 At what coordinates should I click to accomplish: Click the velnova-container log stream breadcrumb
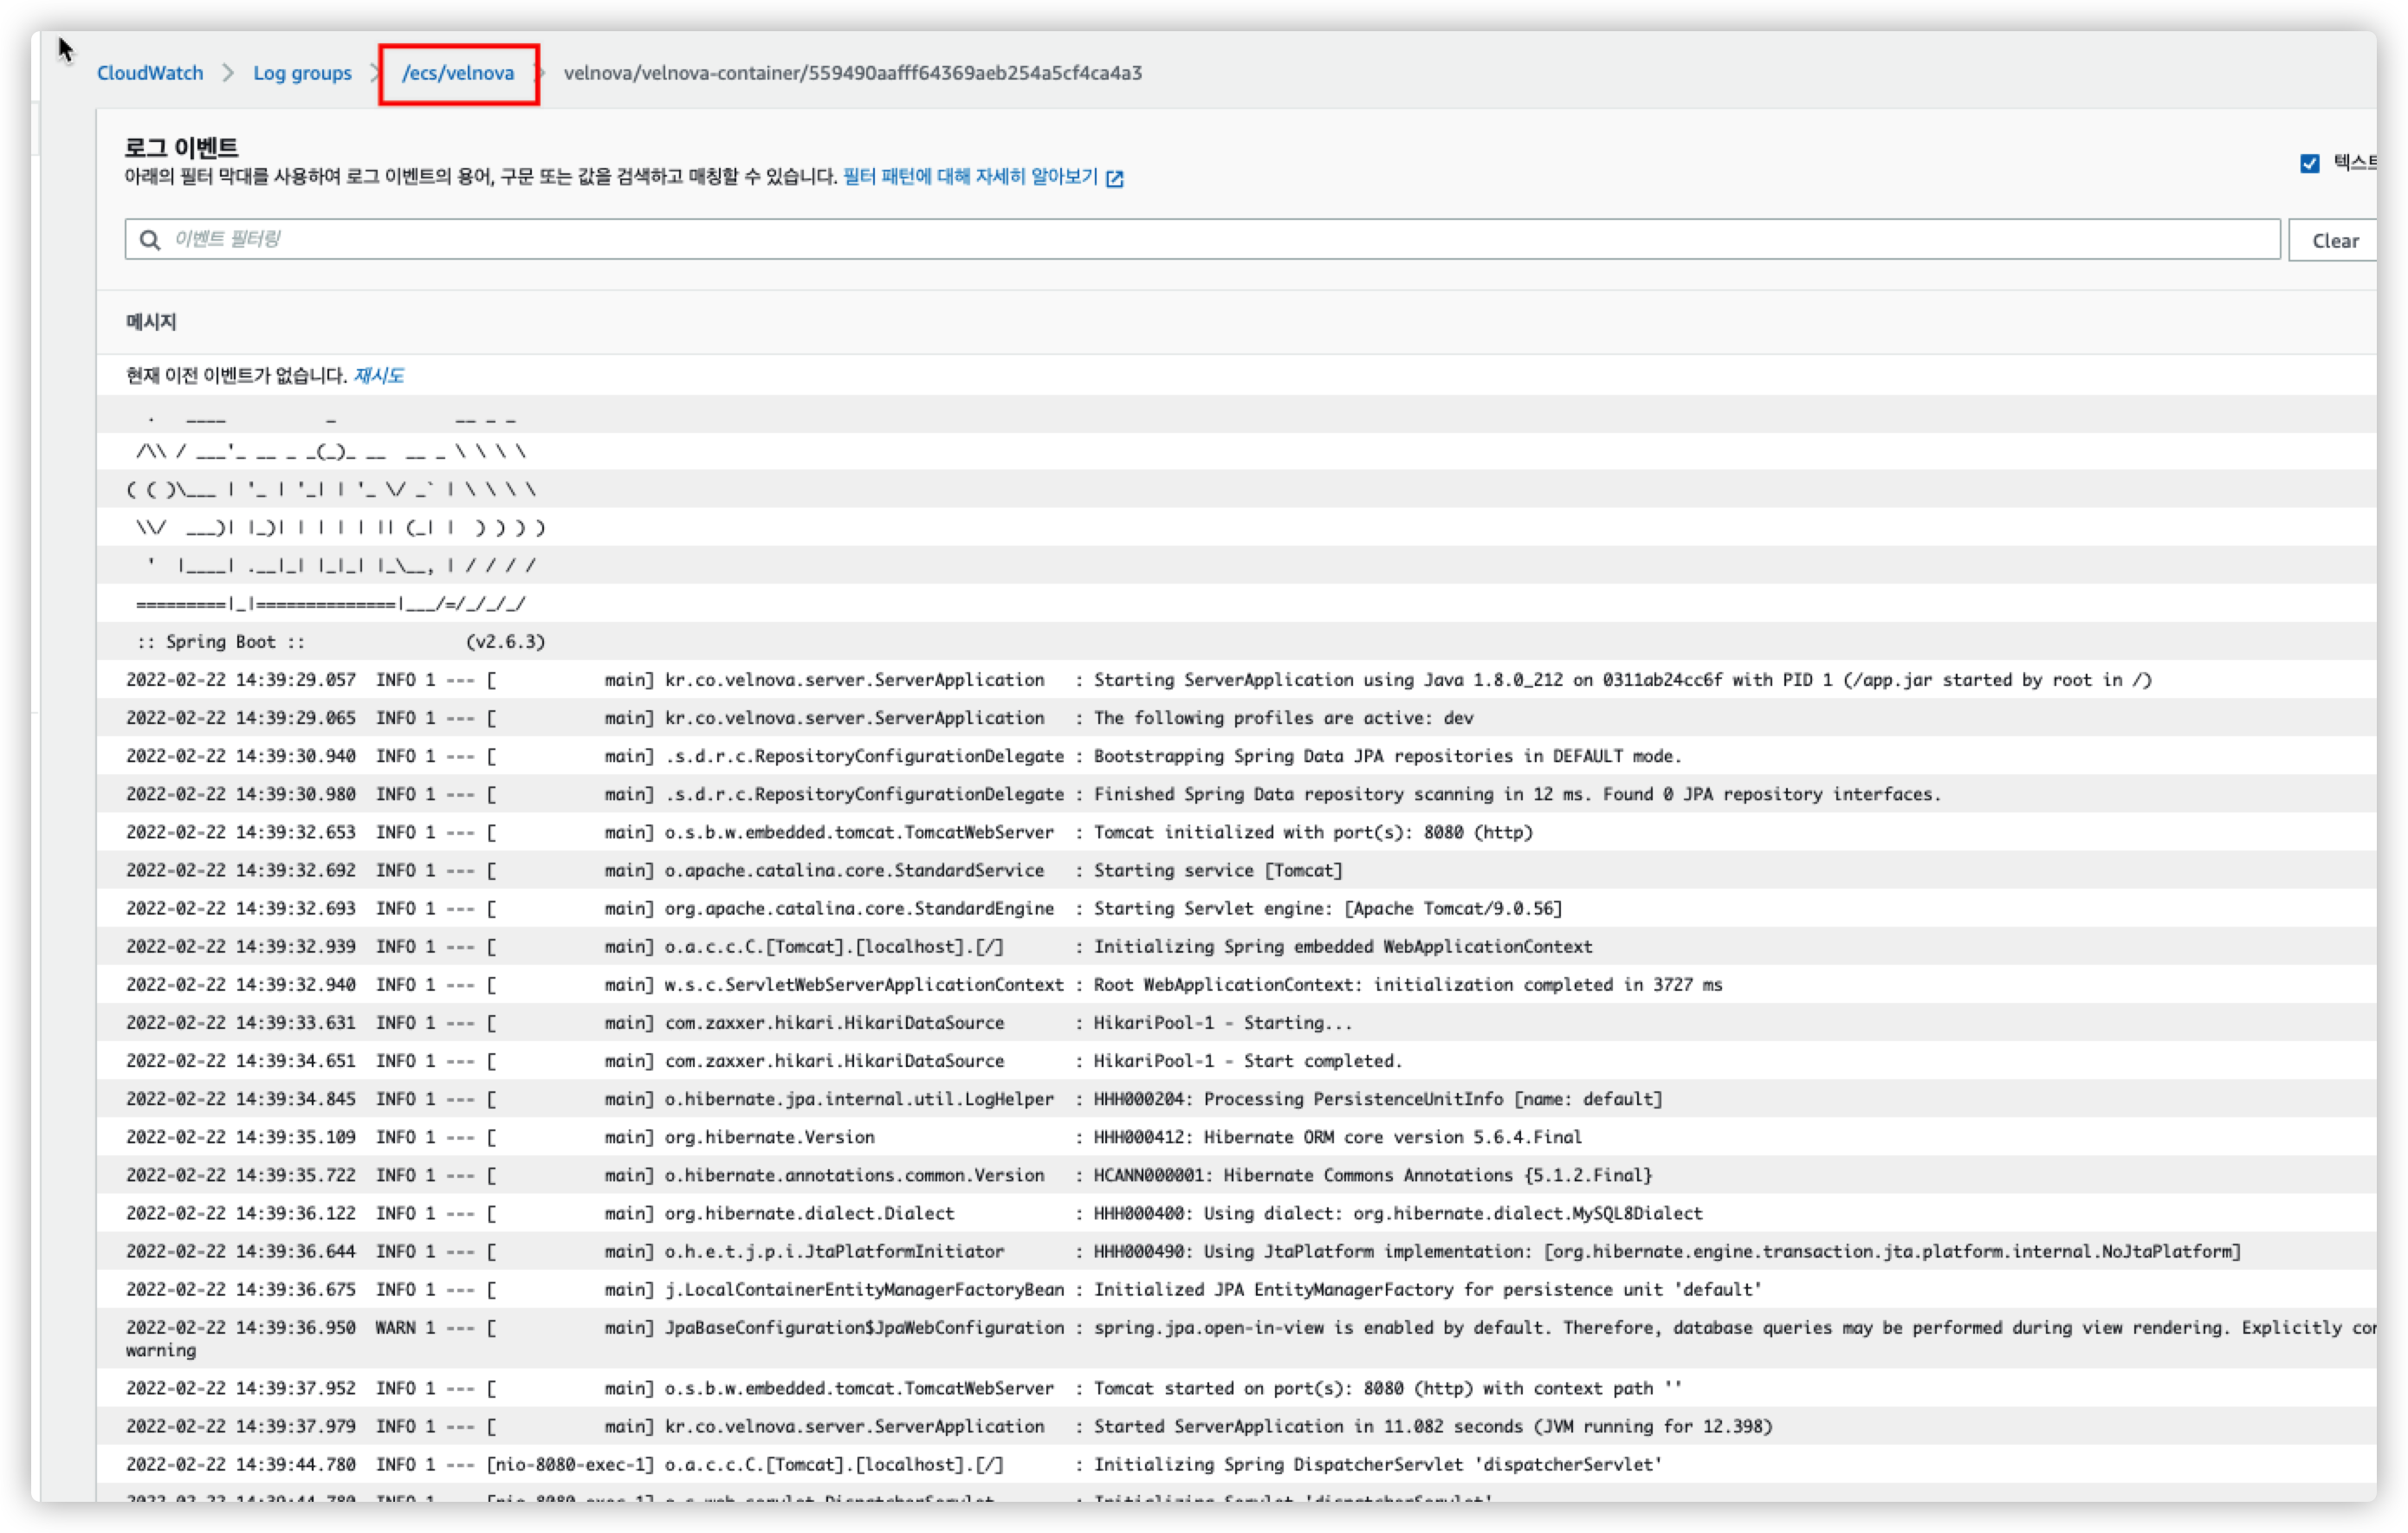click(x=852, y=73)
